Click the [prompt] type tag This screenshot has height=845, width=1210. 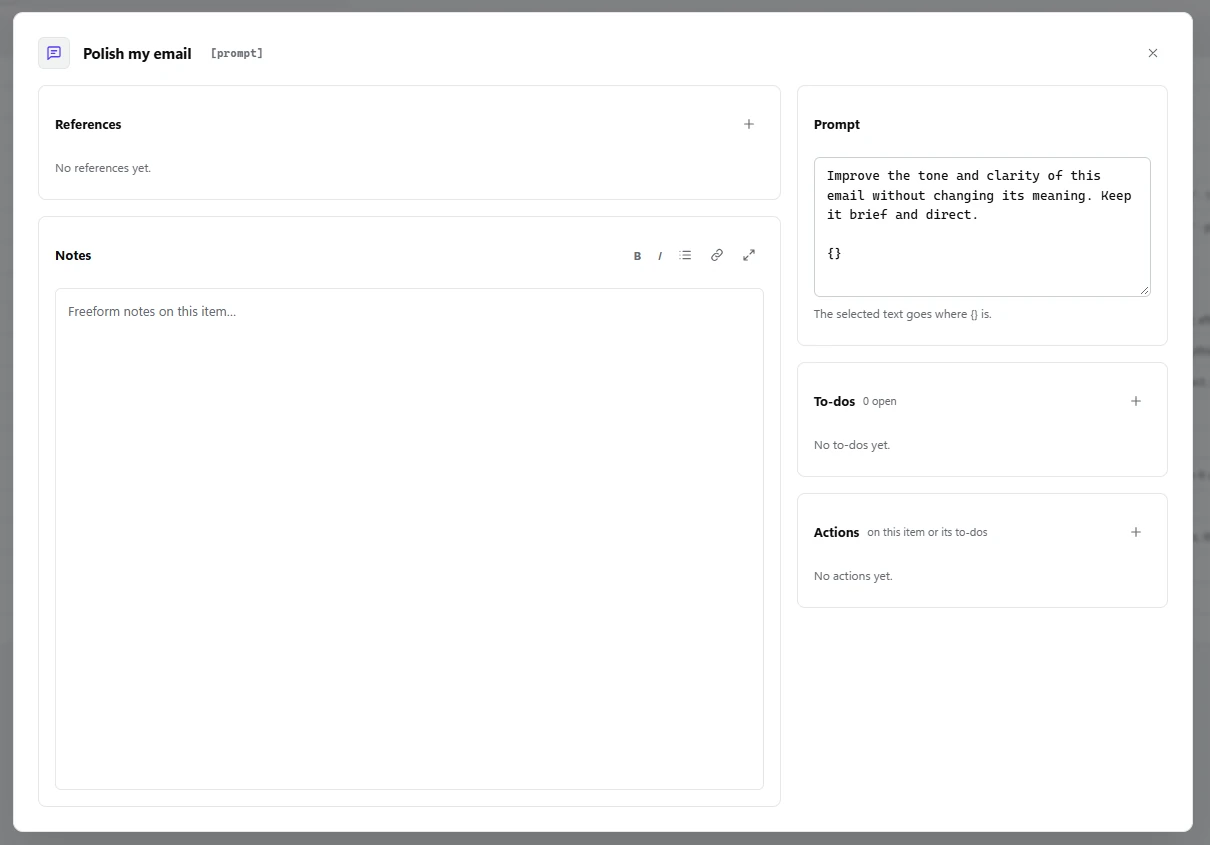click(x=237, y=53)
